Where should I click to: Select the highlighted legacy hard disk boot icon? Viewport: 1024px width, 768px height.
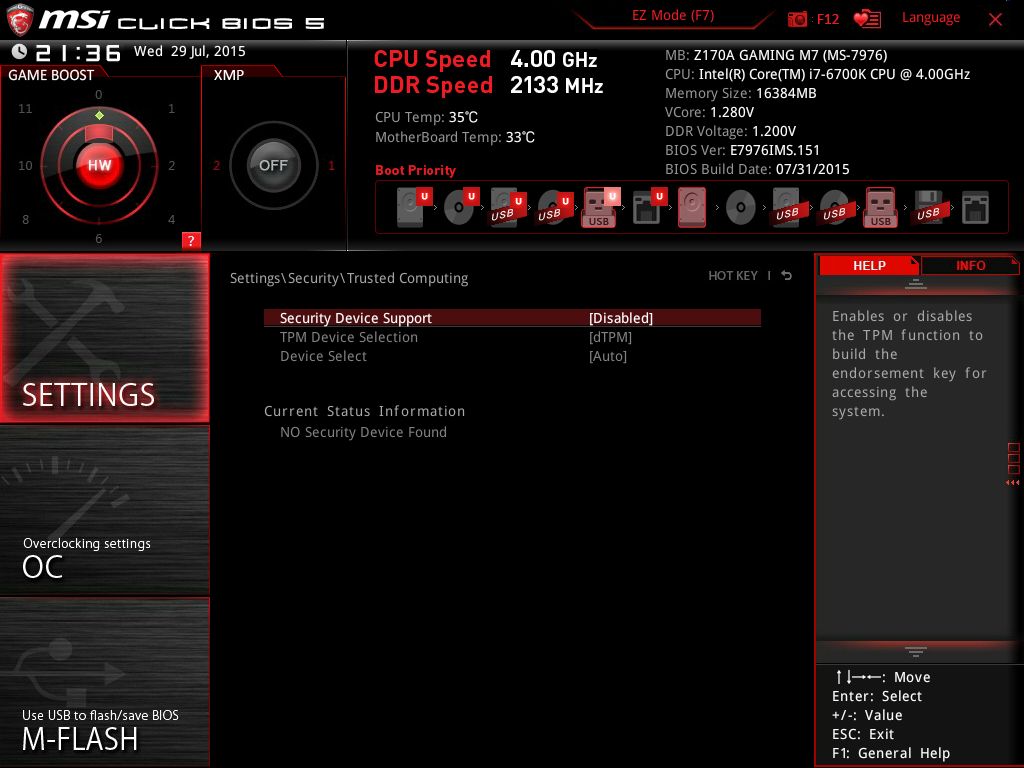tap(692, 207)
